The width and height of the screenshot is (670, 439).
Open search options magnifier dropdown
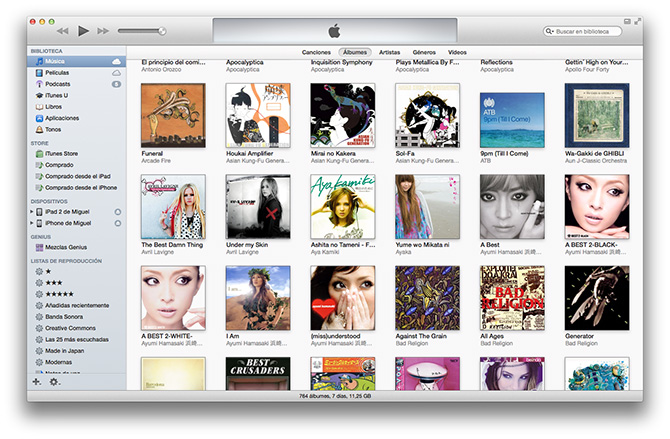click(x=549, y=31)
